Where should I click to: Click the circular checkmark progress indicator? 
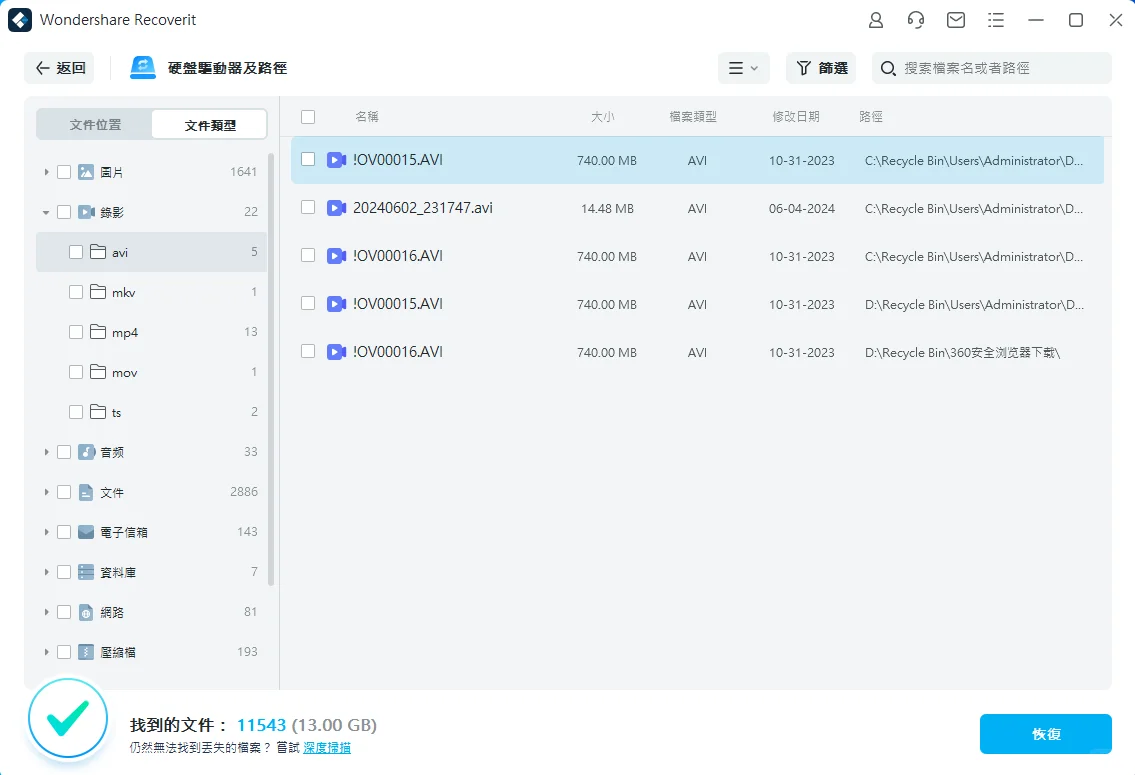67,718
